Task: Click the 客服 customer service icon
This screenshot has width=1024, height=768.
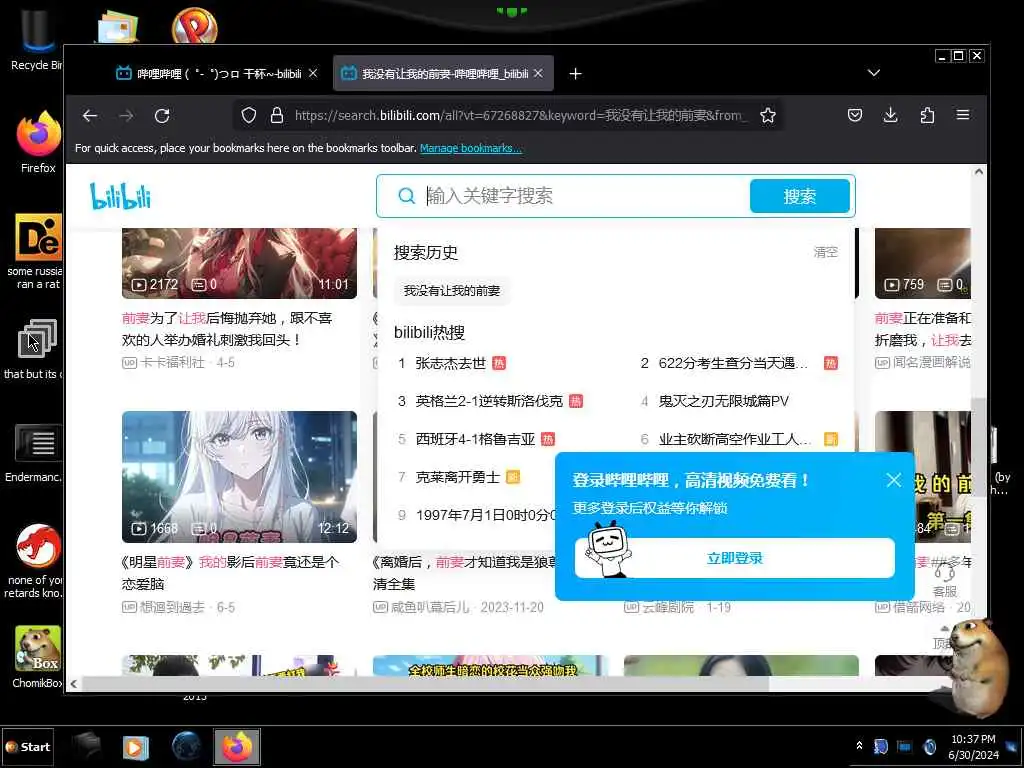Action: [x=944, y=580]
